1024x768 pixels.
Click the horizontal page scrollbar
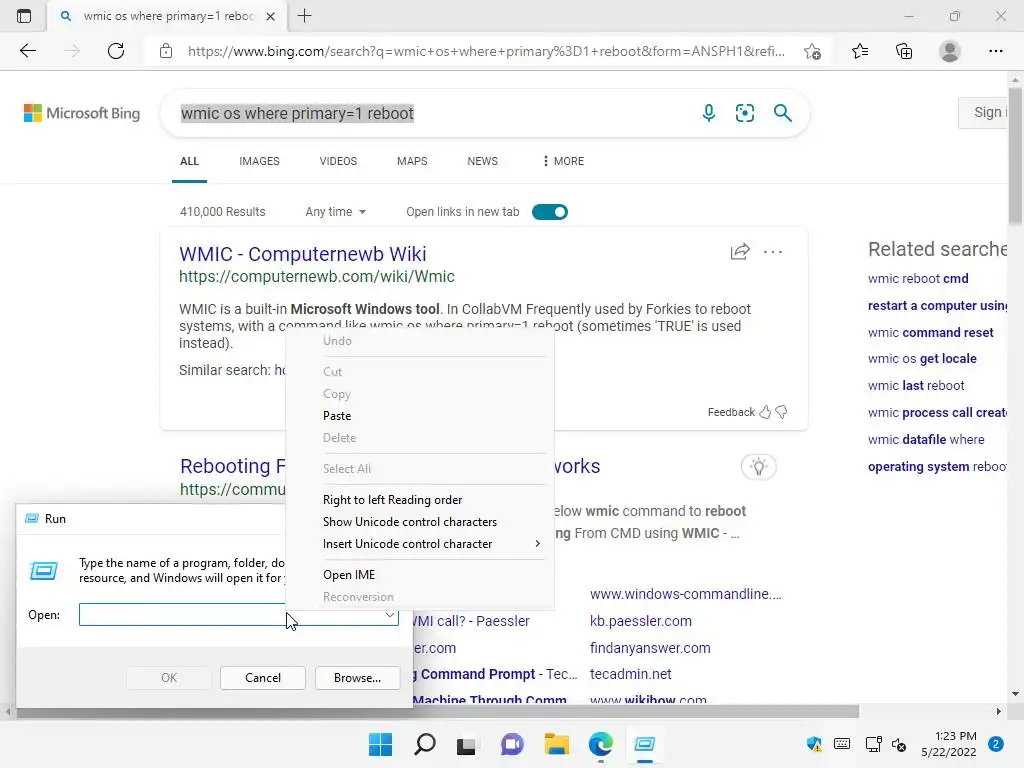tap(437, 711)
